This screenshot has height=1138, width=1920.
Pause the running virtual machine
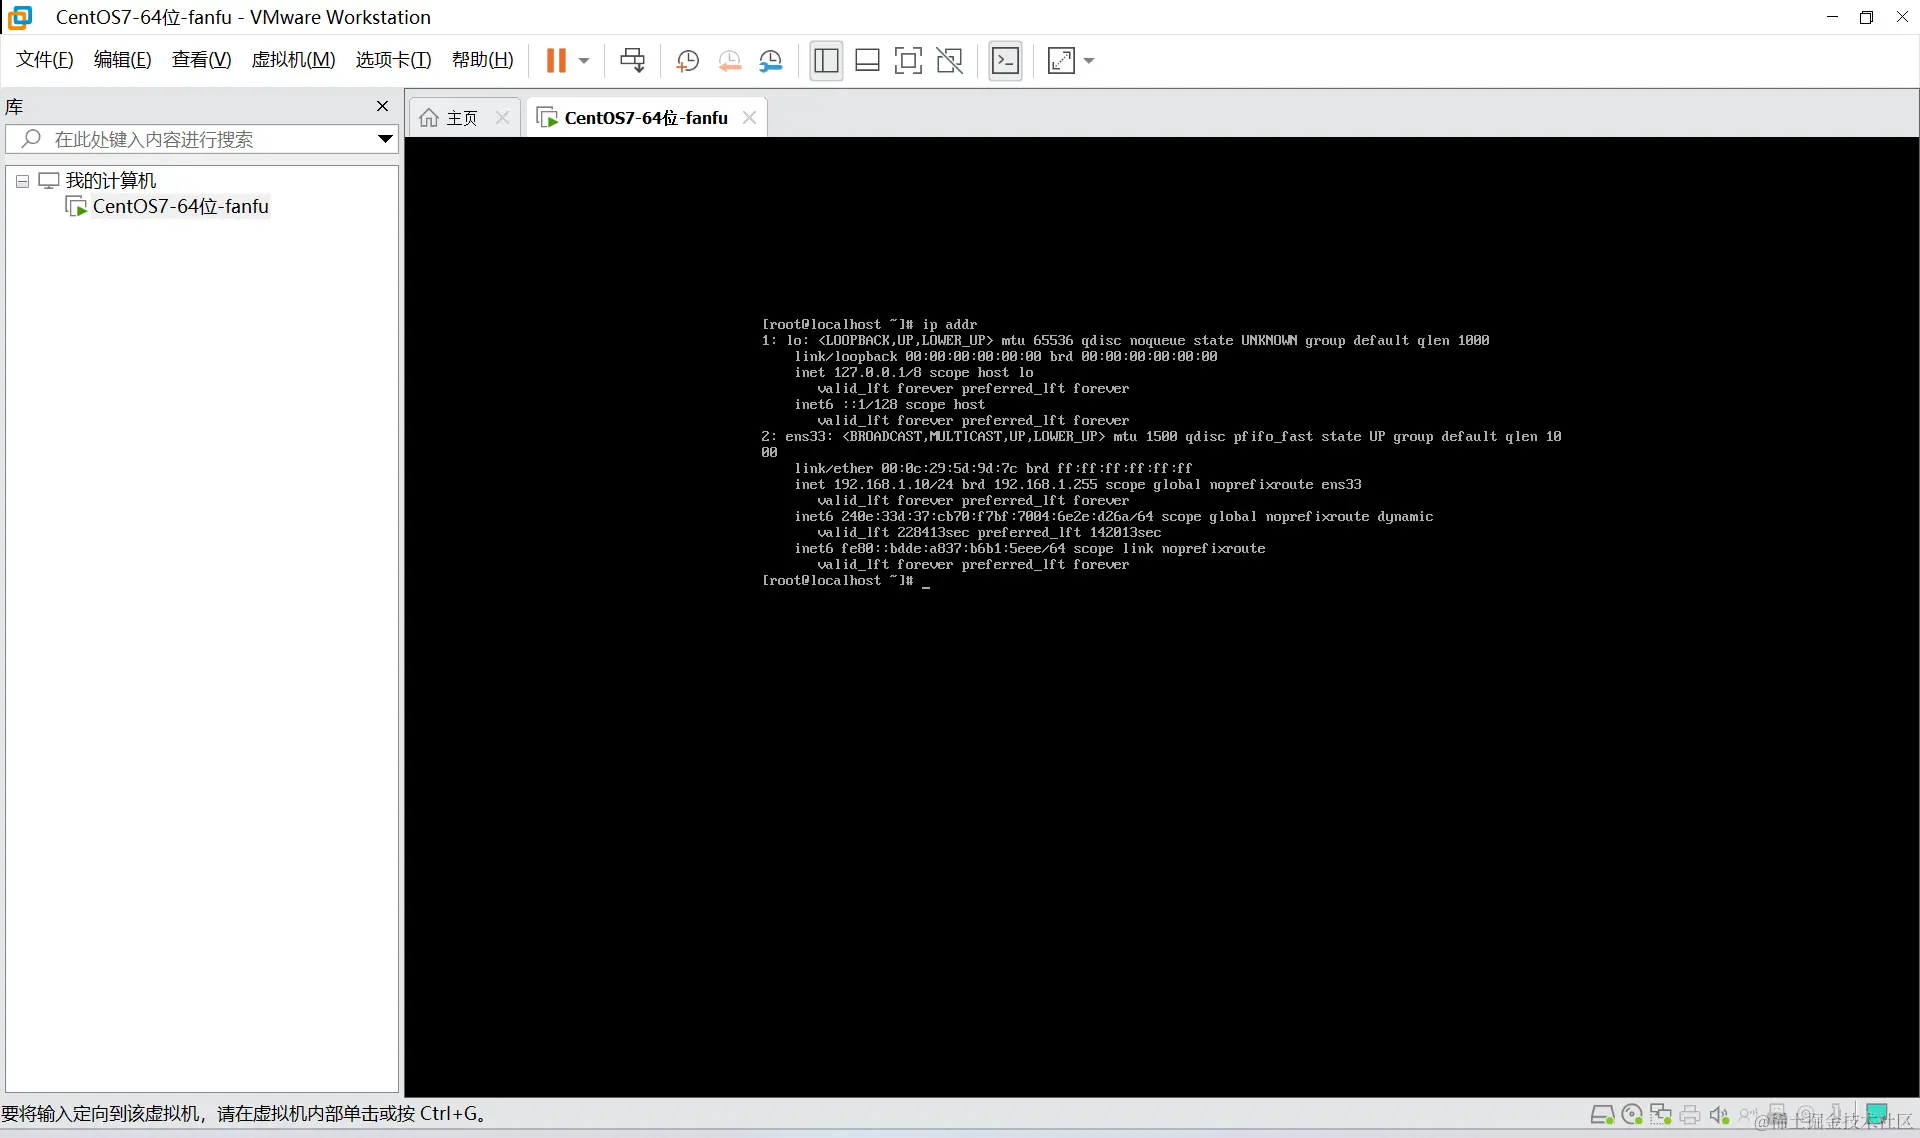556,61
